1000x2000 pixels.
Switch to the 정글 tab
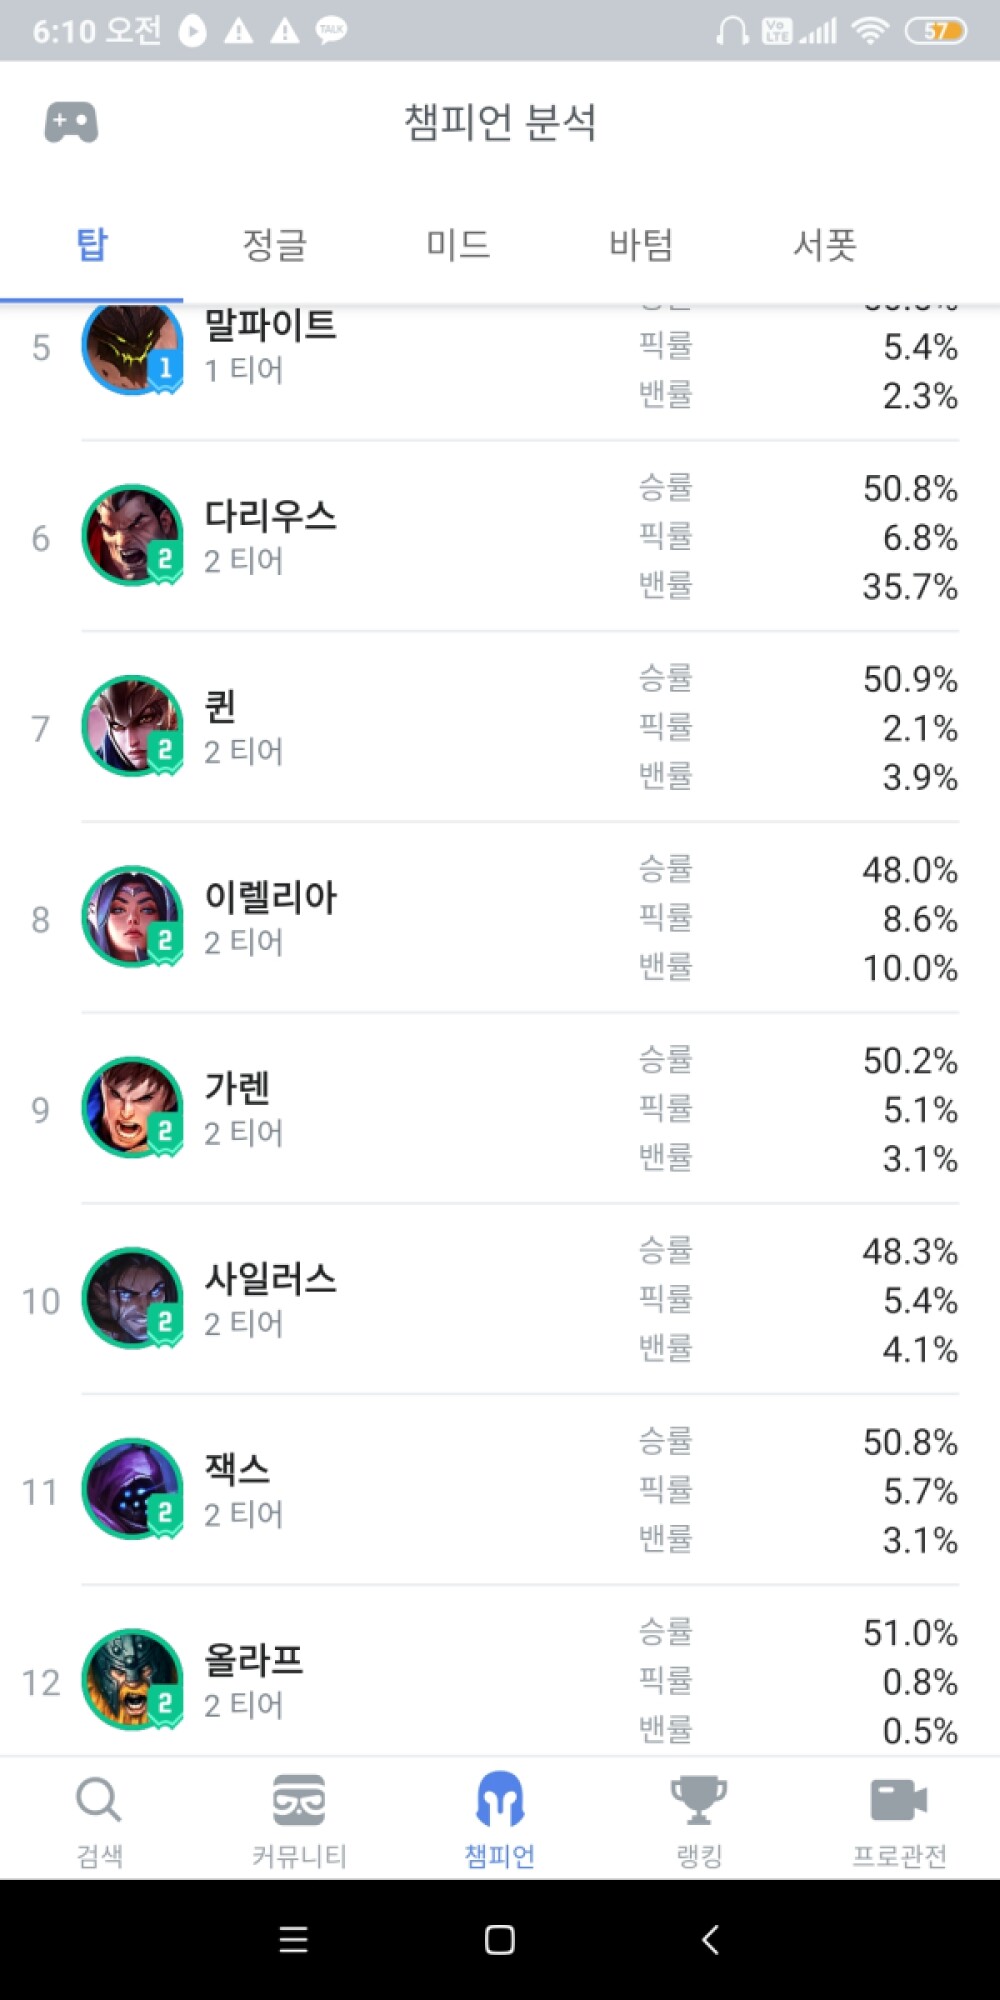[x=274, y=245]
